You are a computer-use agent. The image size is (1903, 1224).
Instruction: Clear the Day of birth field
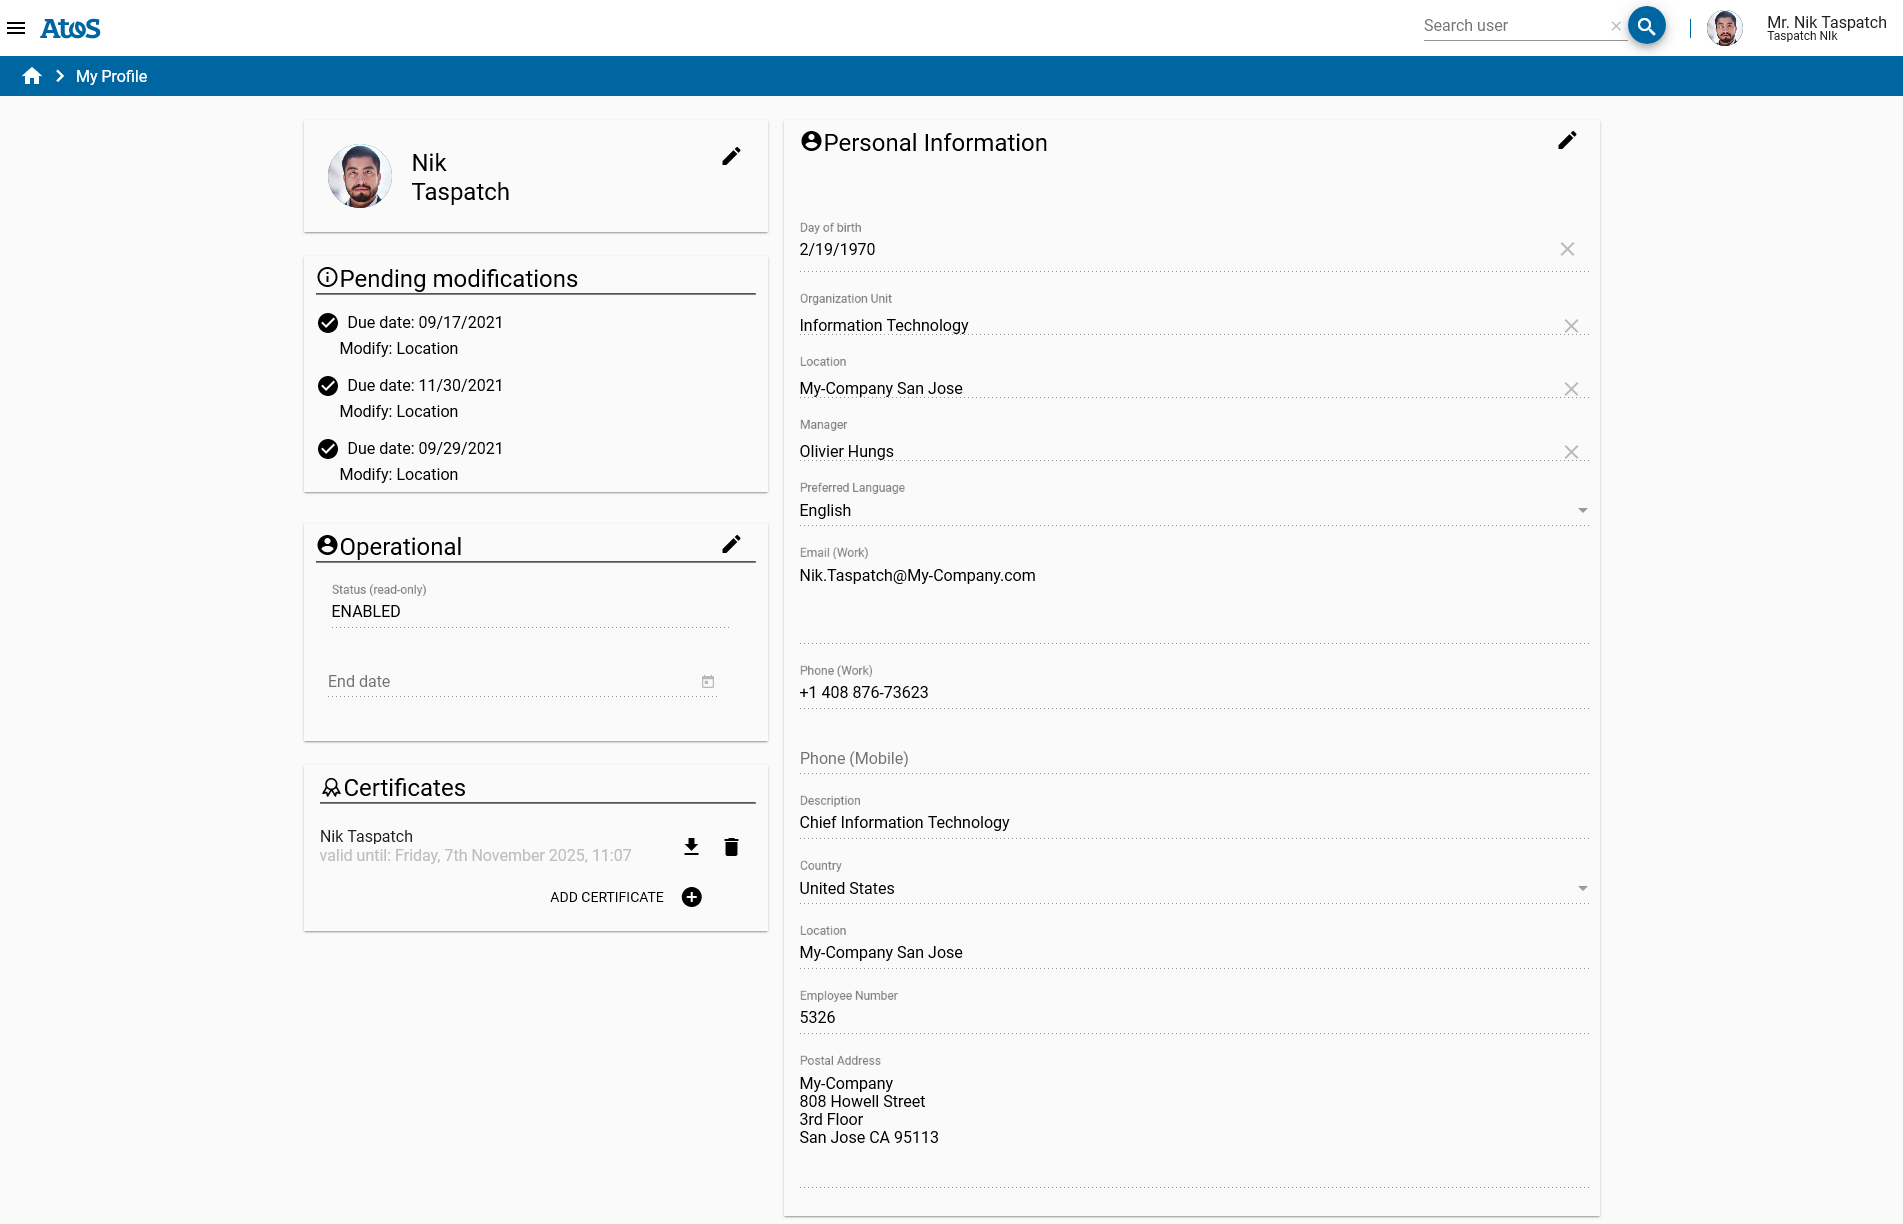click(1567, 249)
